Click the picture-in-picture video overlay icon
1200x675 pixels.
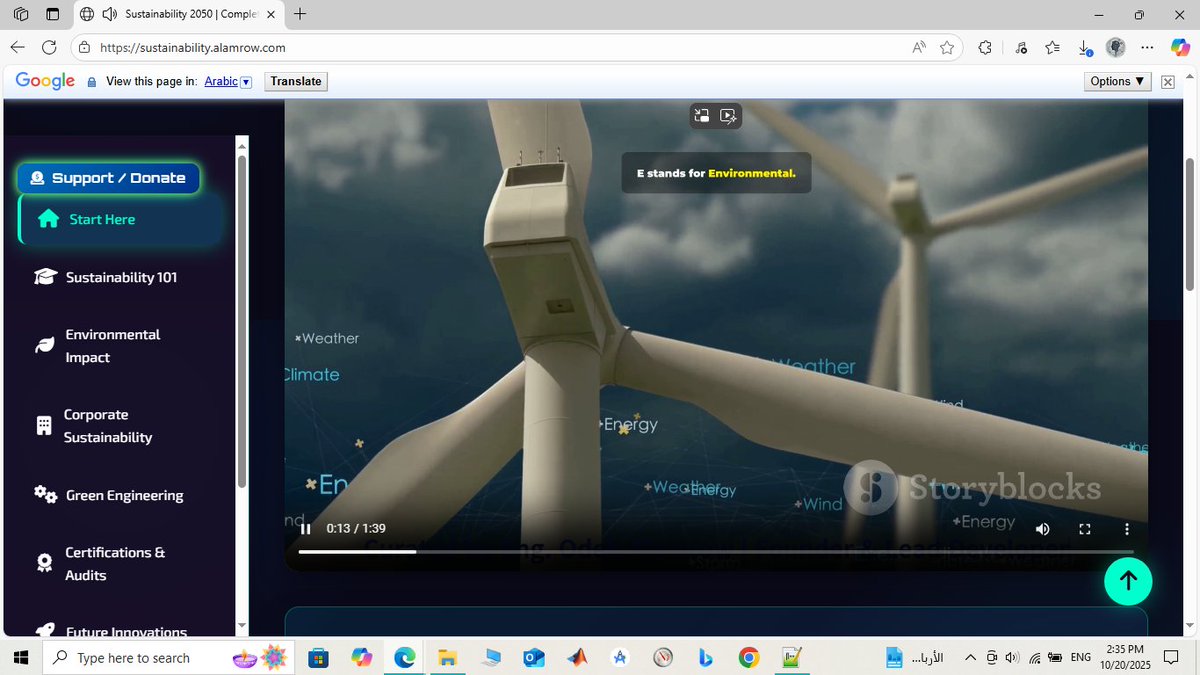(x=702, y=116)
